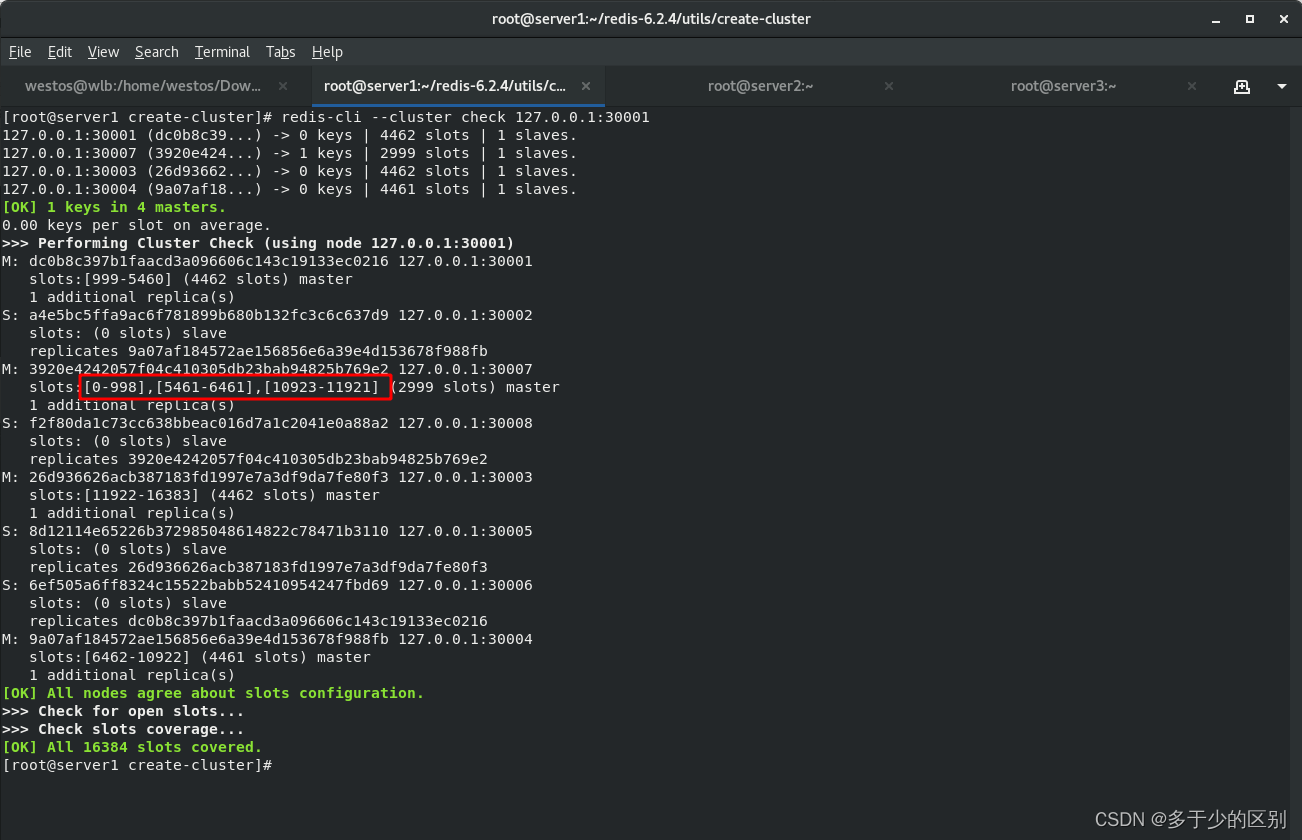Image resolution: width=1302 pixels, height=840 pixels.
Task: Click the window title root@server1 create-cluster
Action: pyautogui.click(x=651, y=19)
